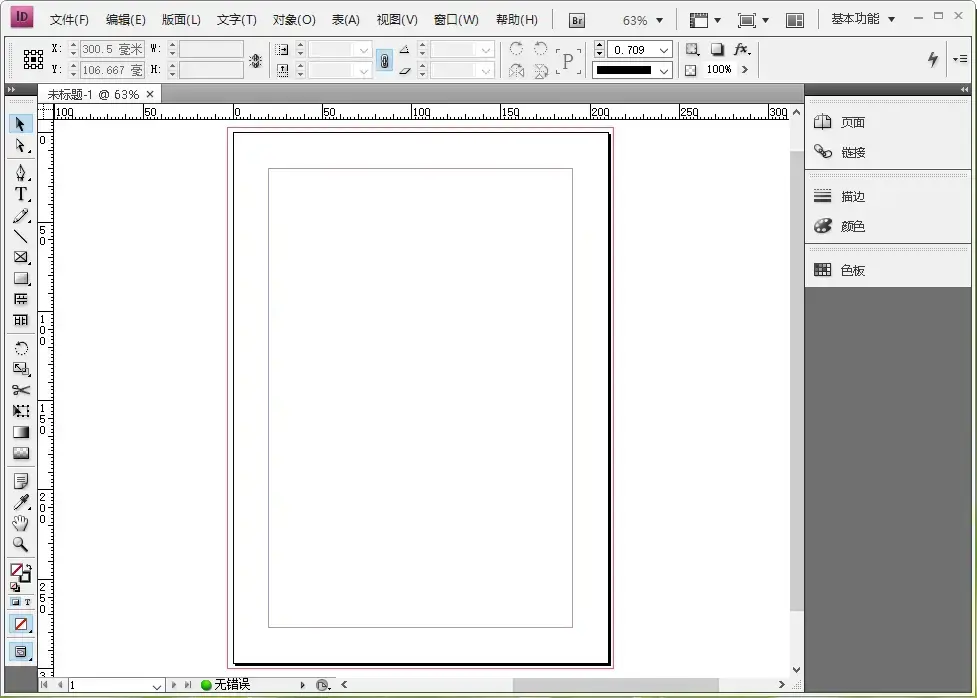The image size is (977, 698).
Task: Select the Free Transform tool
Action: point(21,411)
